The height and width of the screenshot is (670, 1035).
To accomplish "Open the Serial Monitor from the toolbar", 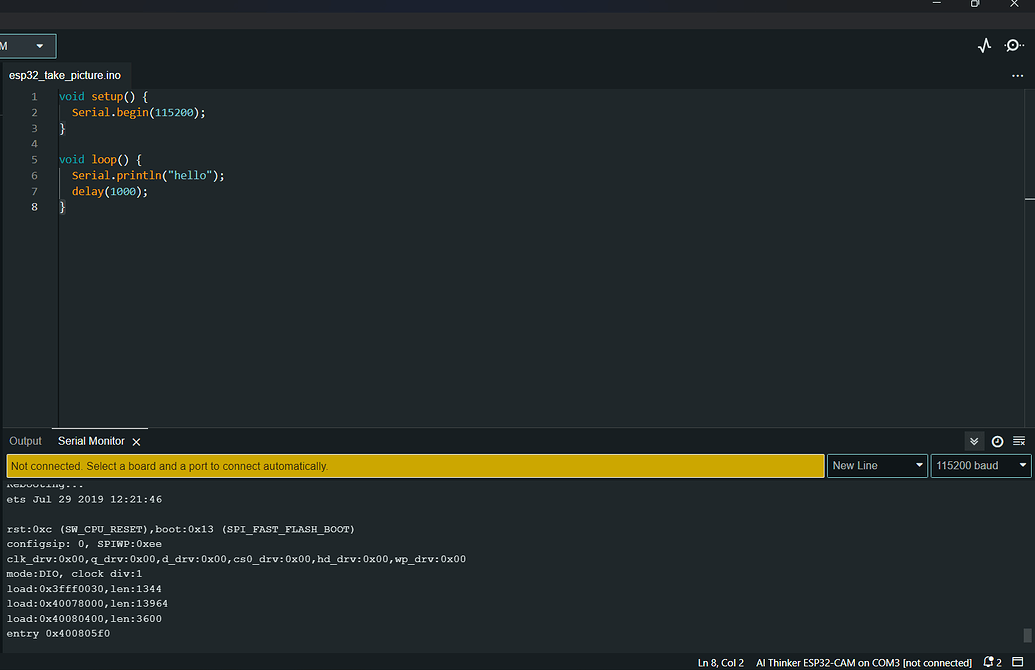I will click(x=1013, y=45).
